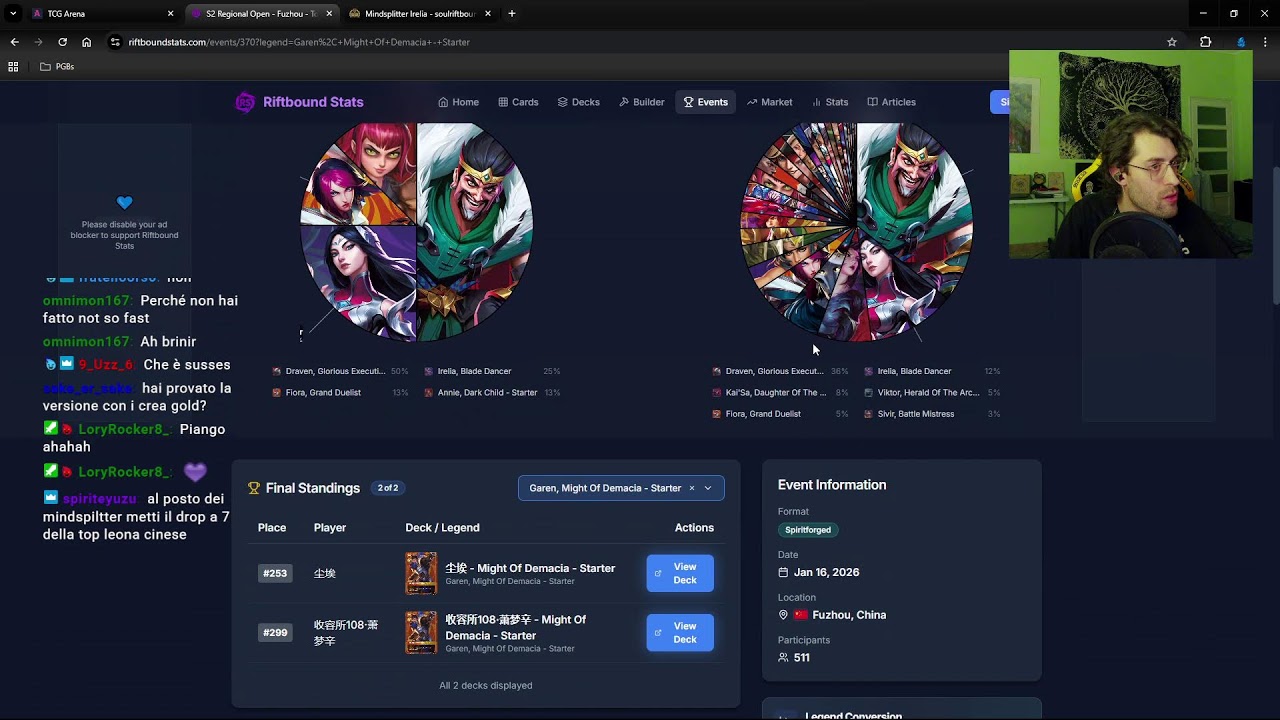Image resolution: width=1280 pixels, height=720 pixels.
Task: Click Fiora, Grand Duelist 5% legend entry
Action: (x=780, y=414)
